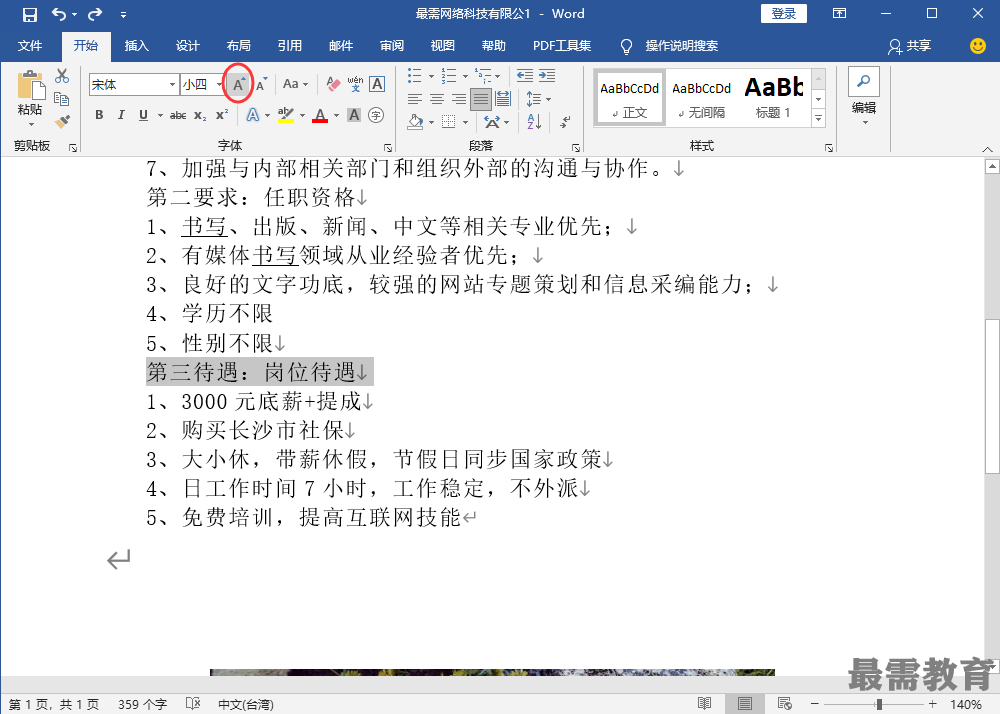Toggle Print Layout view in status bar

[x=744, y=704]
